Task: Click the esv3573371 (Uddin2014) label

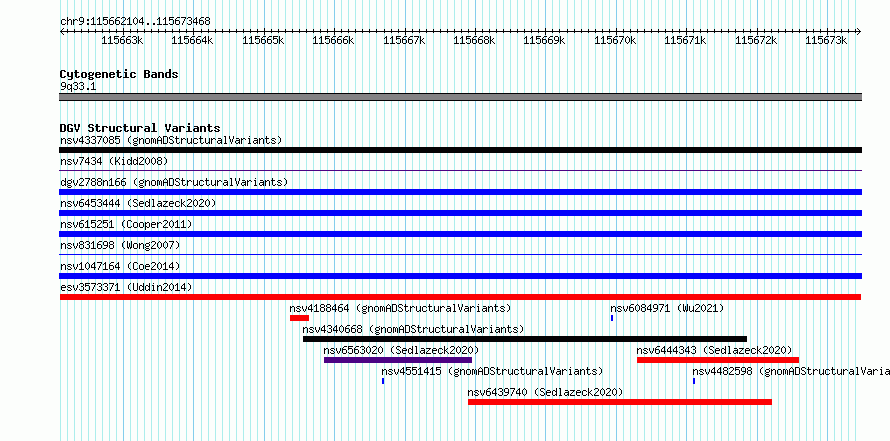Action: (126, 287)
